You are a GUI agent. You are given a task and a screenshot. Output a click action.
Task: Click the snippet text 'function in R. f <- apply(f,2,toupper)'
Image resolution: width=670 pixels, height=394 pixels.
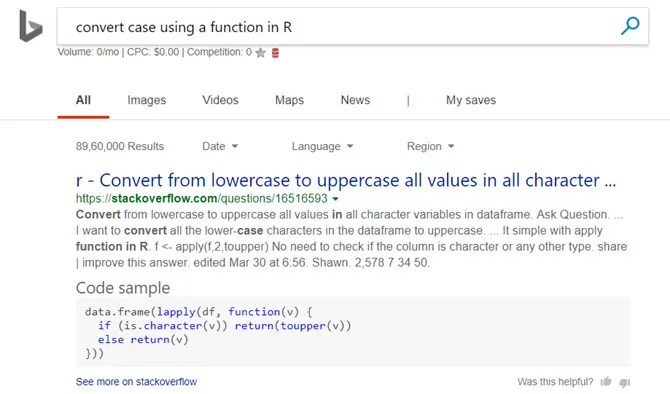[x=172, y=247]
